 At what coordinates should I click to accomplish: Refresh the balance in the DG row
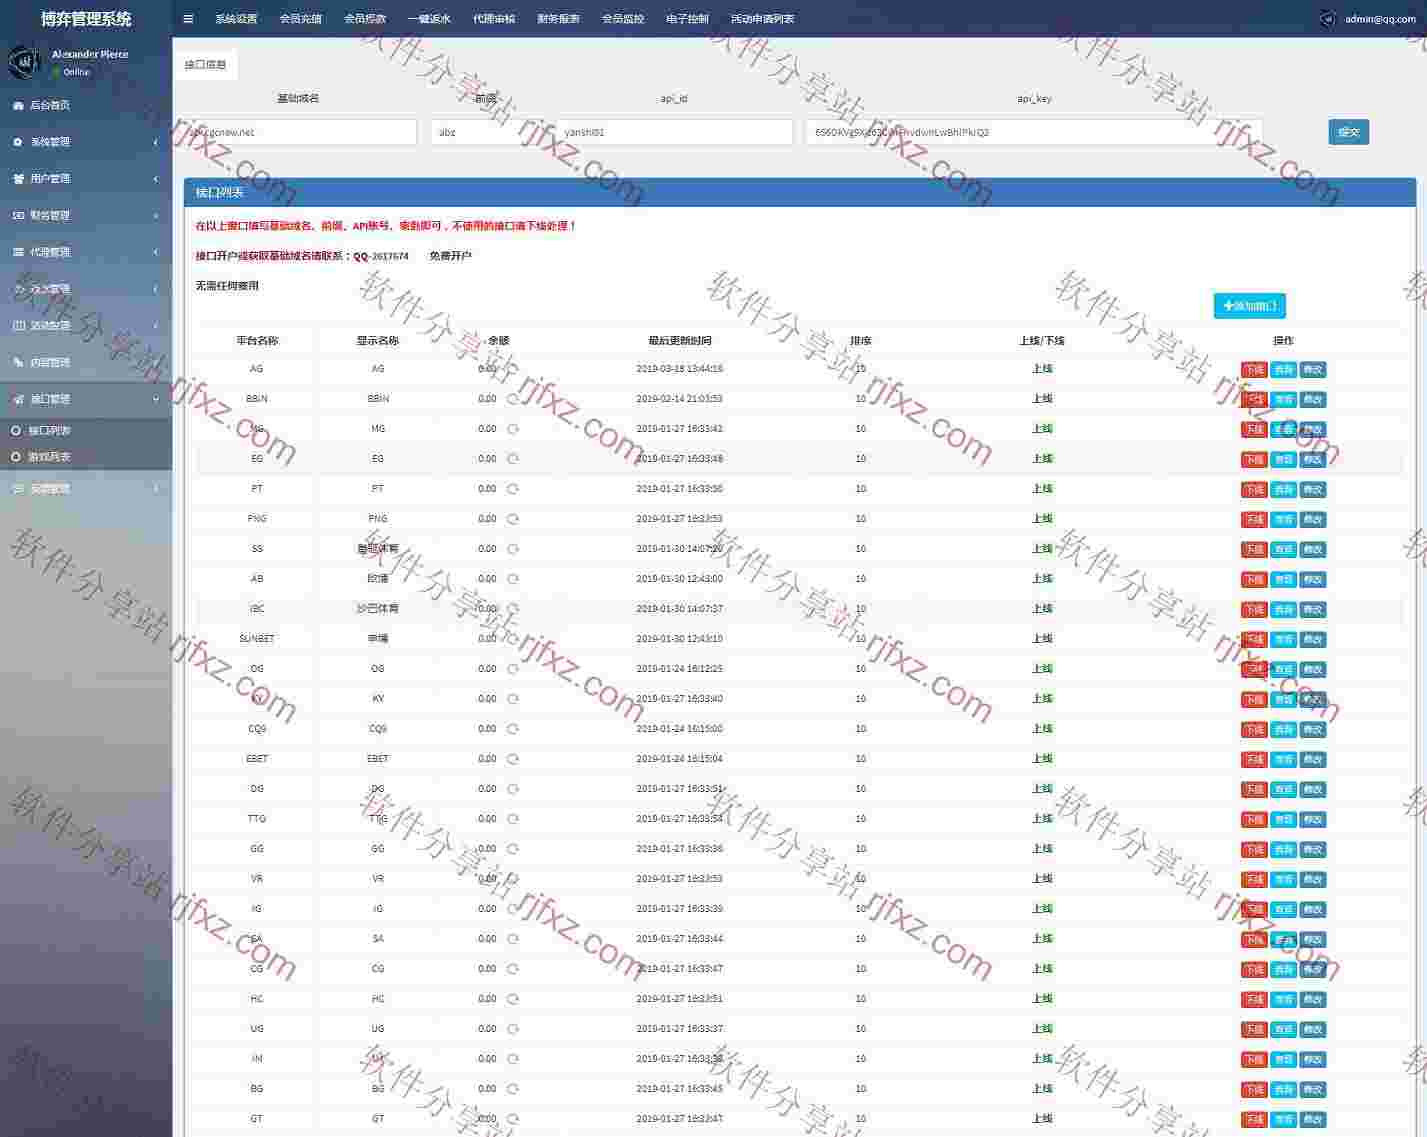[x=513, y=789]
